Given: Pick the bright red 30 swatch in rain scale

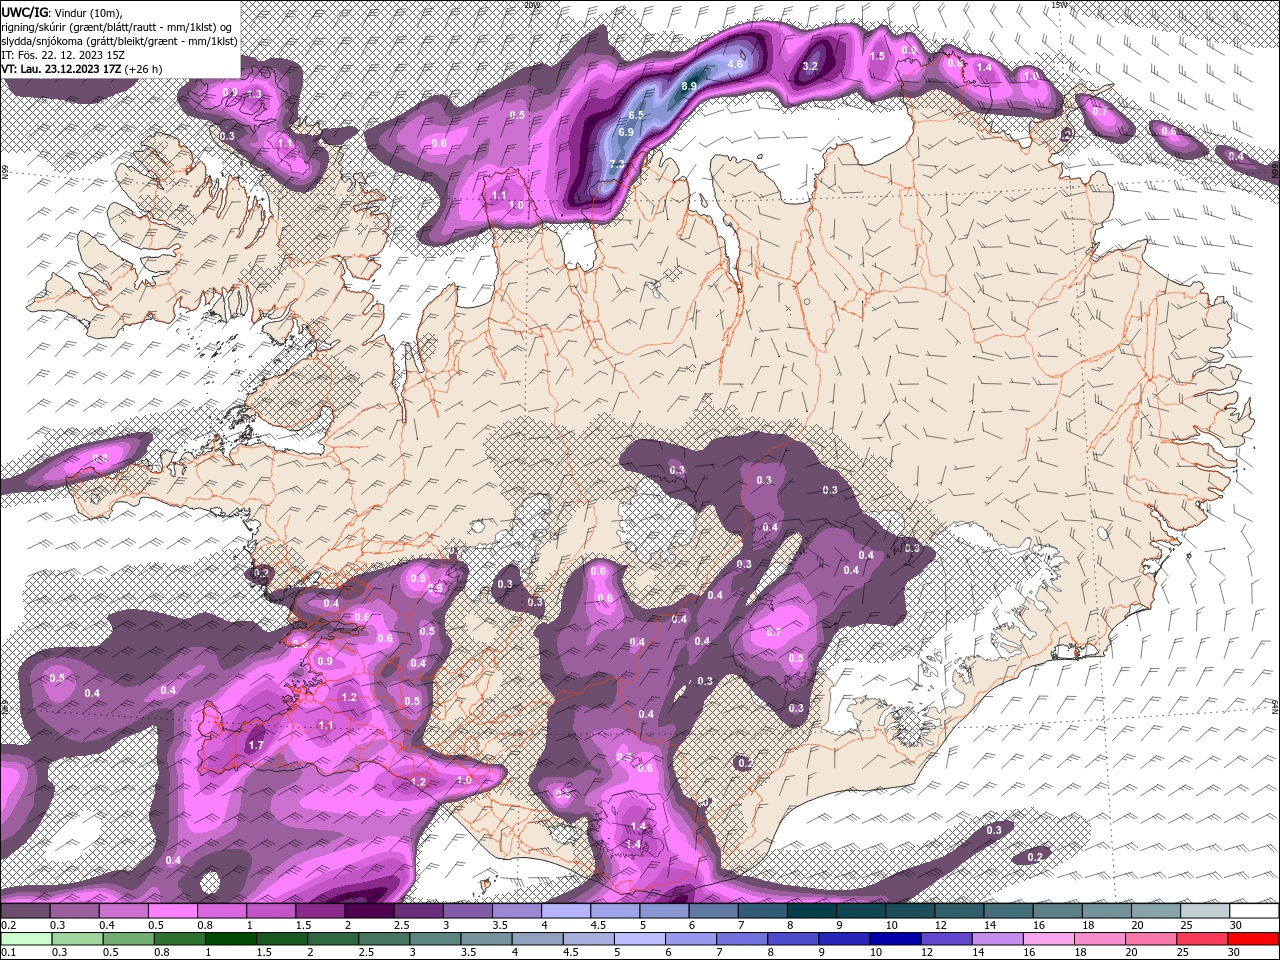Looking at the screenshot, I should [1254, 939].
